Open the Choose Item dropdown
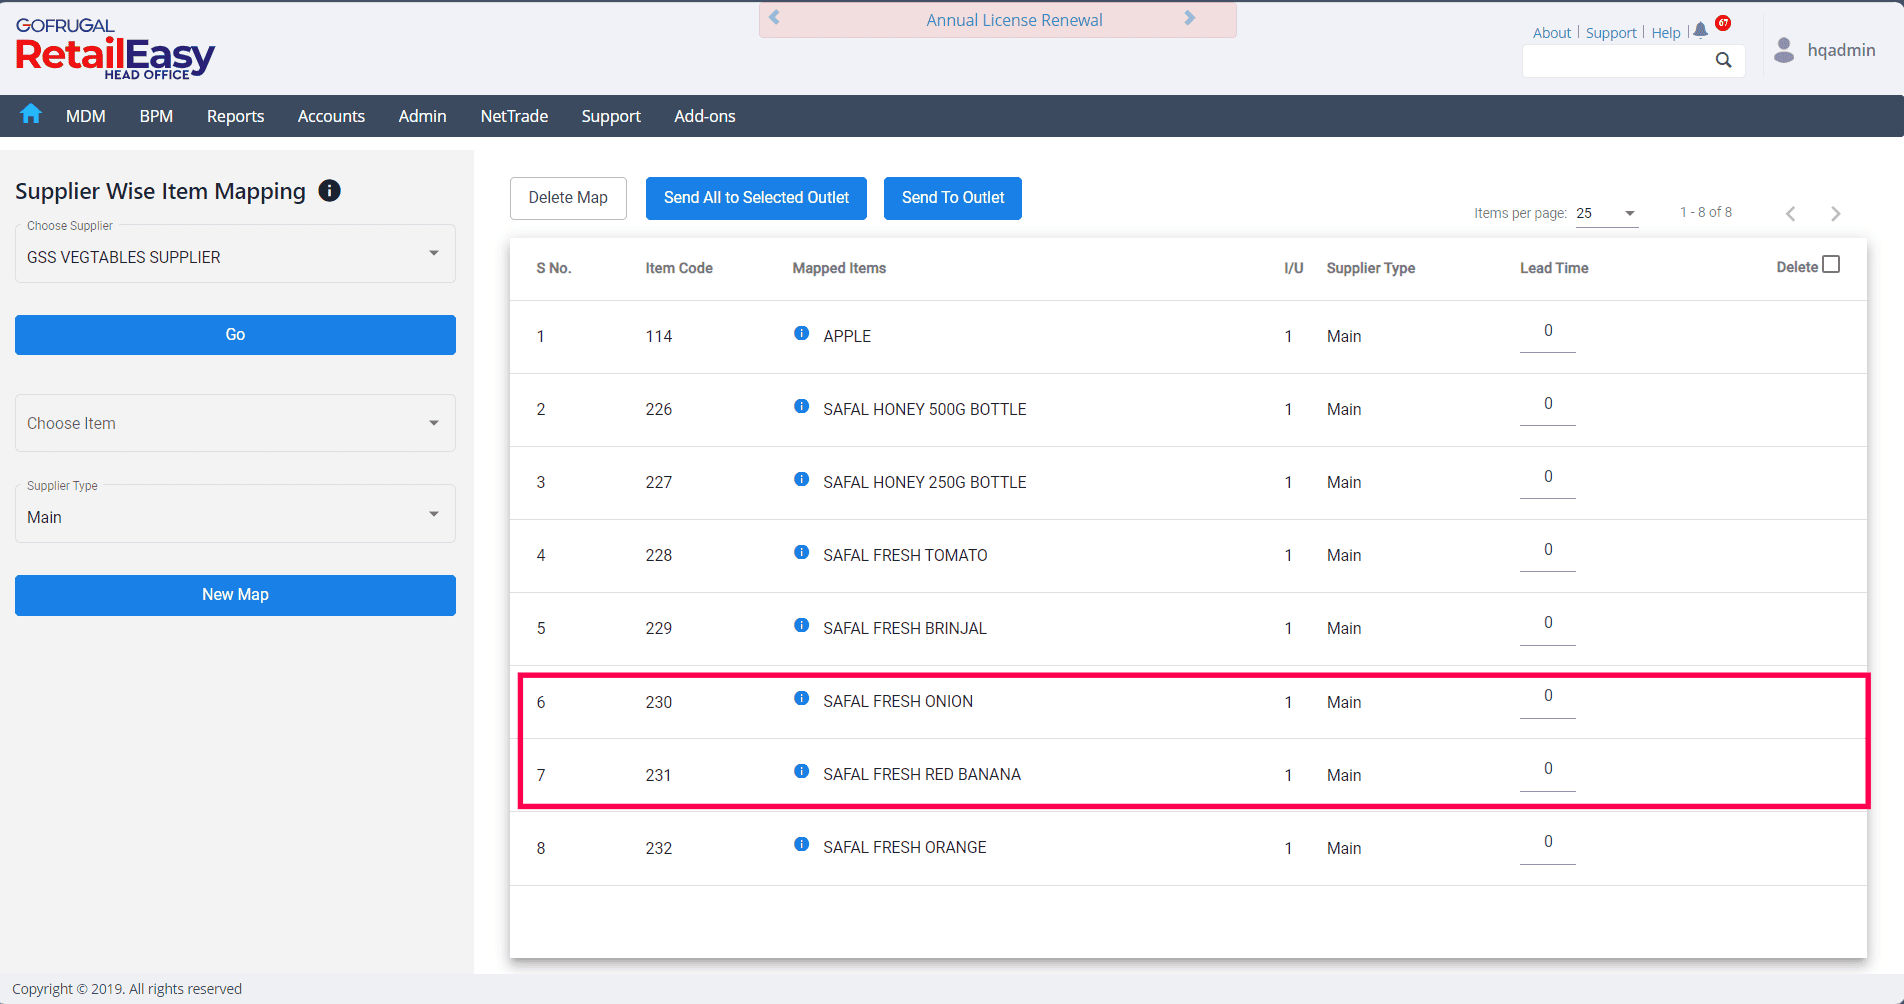 (235, 423)
